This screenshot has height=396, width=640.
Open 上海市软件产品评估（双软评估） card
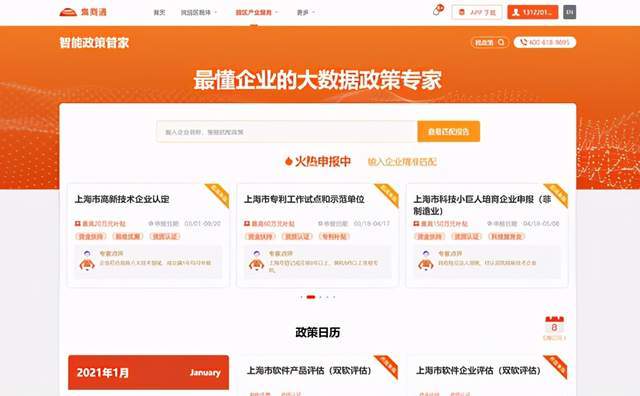coord(309,371)
